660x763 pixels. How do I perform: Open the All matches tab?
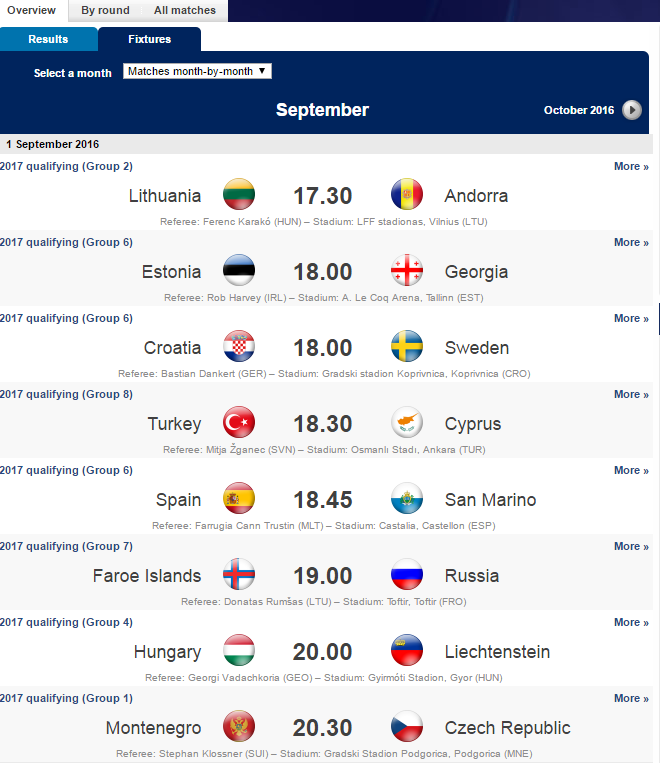coord(184,11)
